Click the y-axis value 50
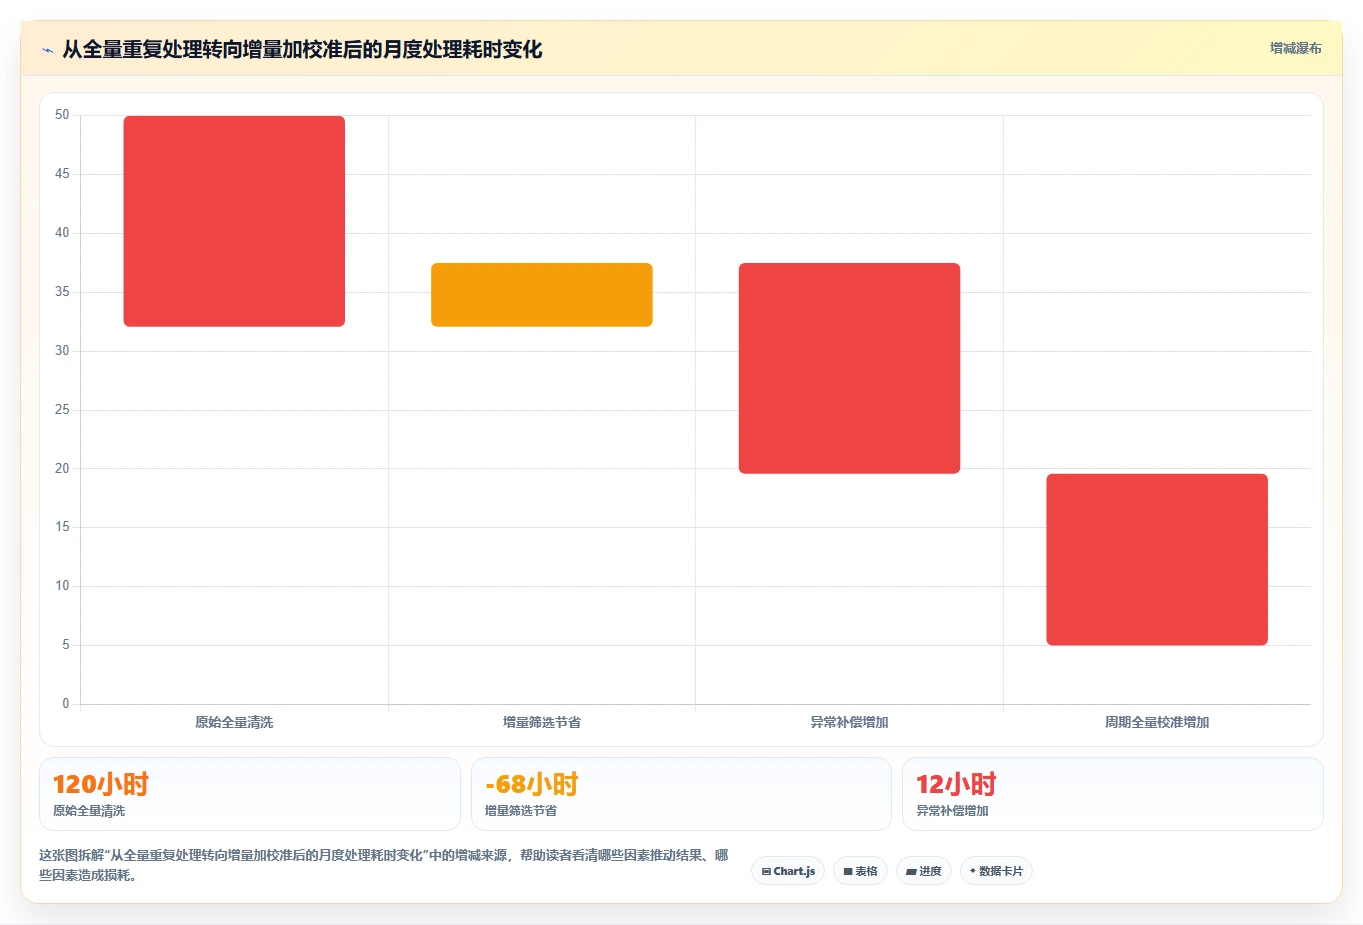 pos(62,115)
